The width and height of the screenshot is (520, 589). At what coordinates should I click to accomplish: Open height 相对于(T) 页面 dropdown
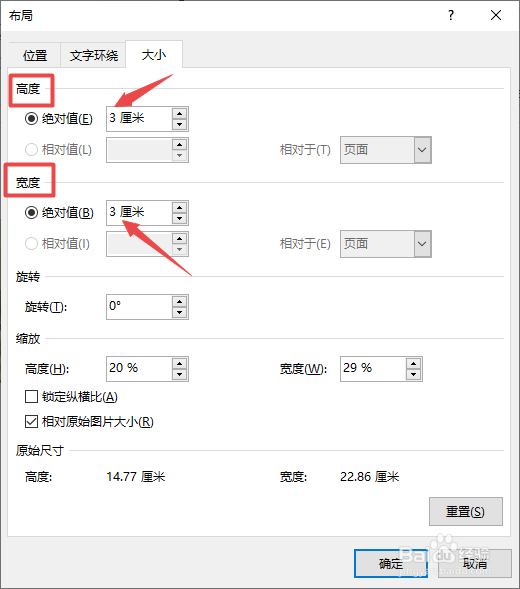coord(386,150)
